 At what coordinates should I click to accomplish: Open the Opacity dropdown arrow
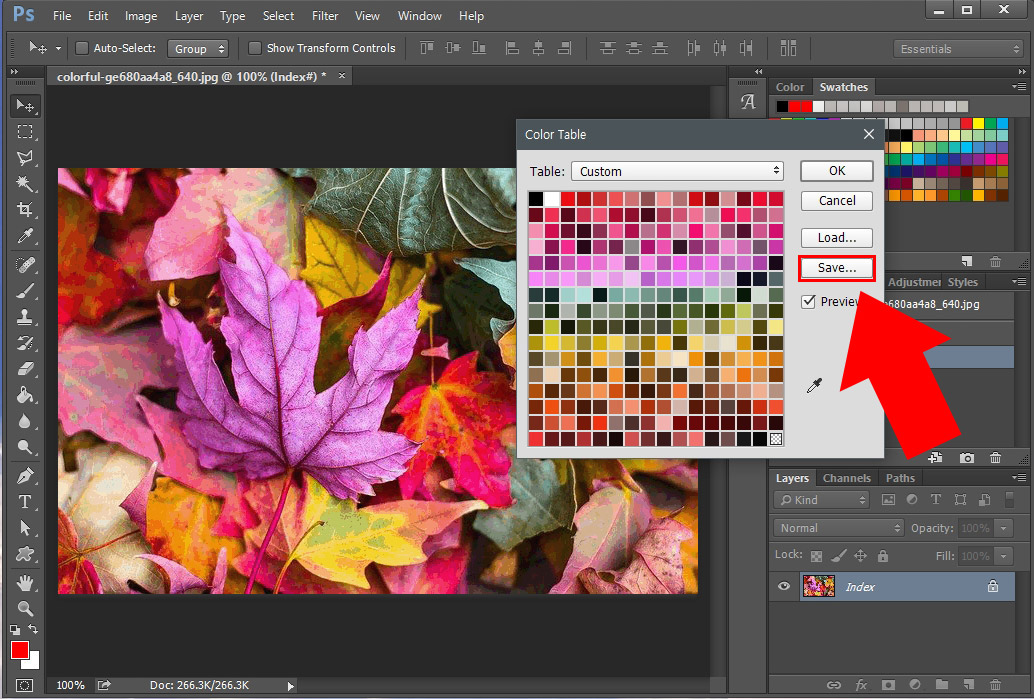(1004, 528)
